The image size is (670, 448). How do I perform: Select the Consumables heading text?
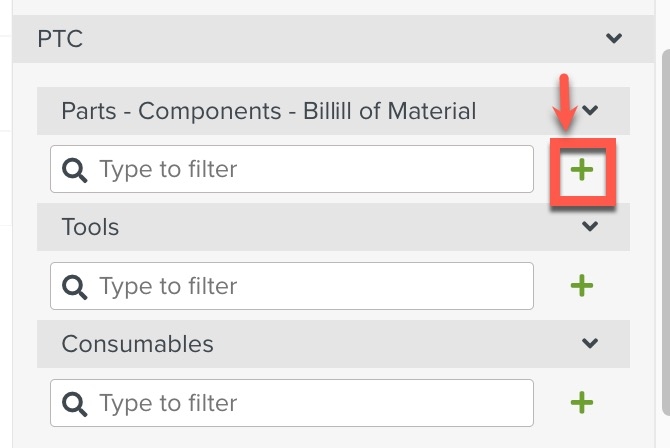pyautogui.click(x=137, y=344)
